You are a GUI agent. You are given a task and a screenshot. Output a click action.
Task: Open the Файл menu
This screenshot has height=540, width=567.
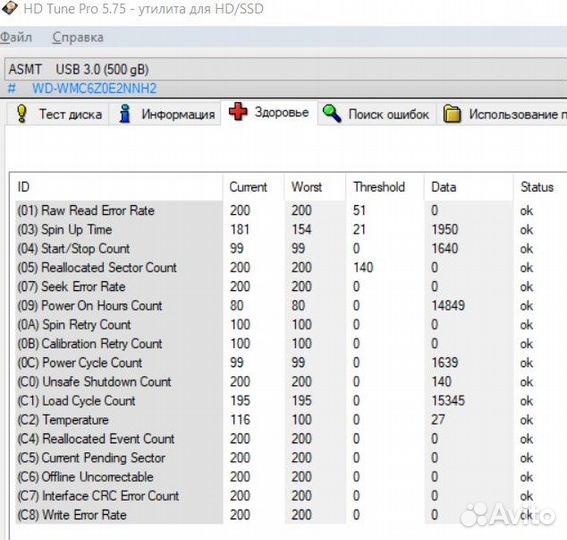[x=16, y=37]
